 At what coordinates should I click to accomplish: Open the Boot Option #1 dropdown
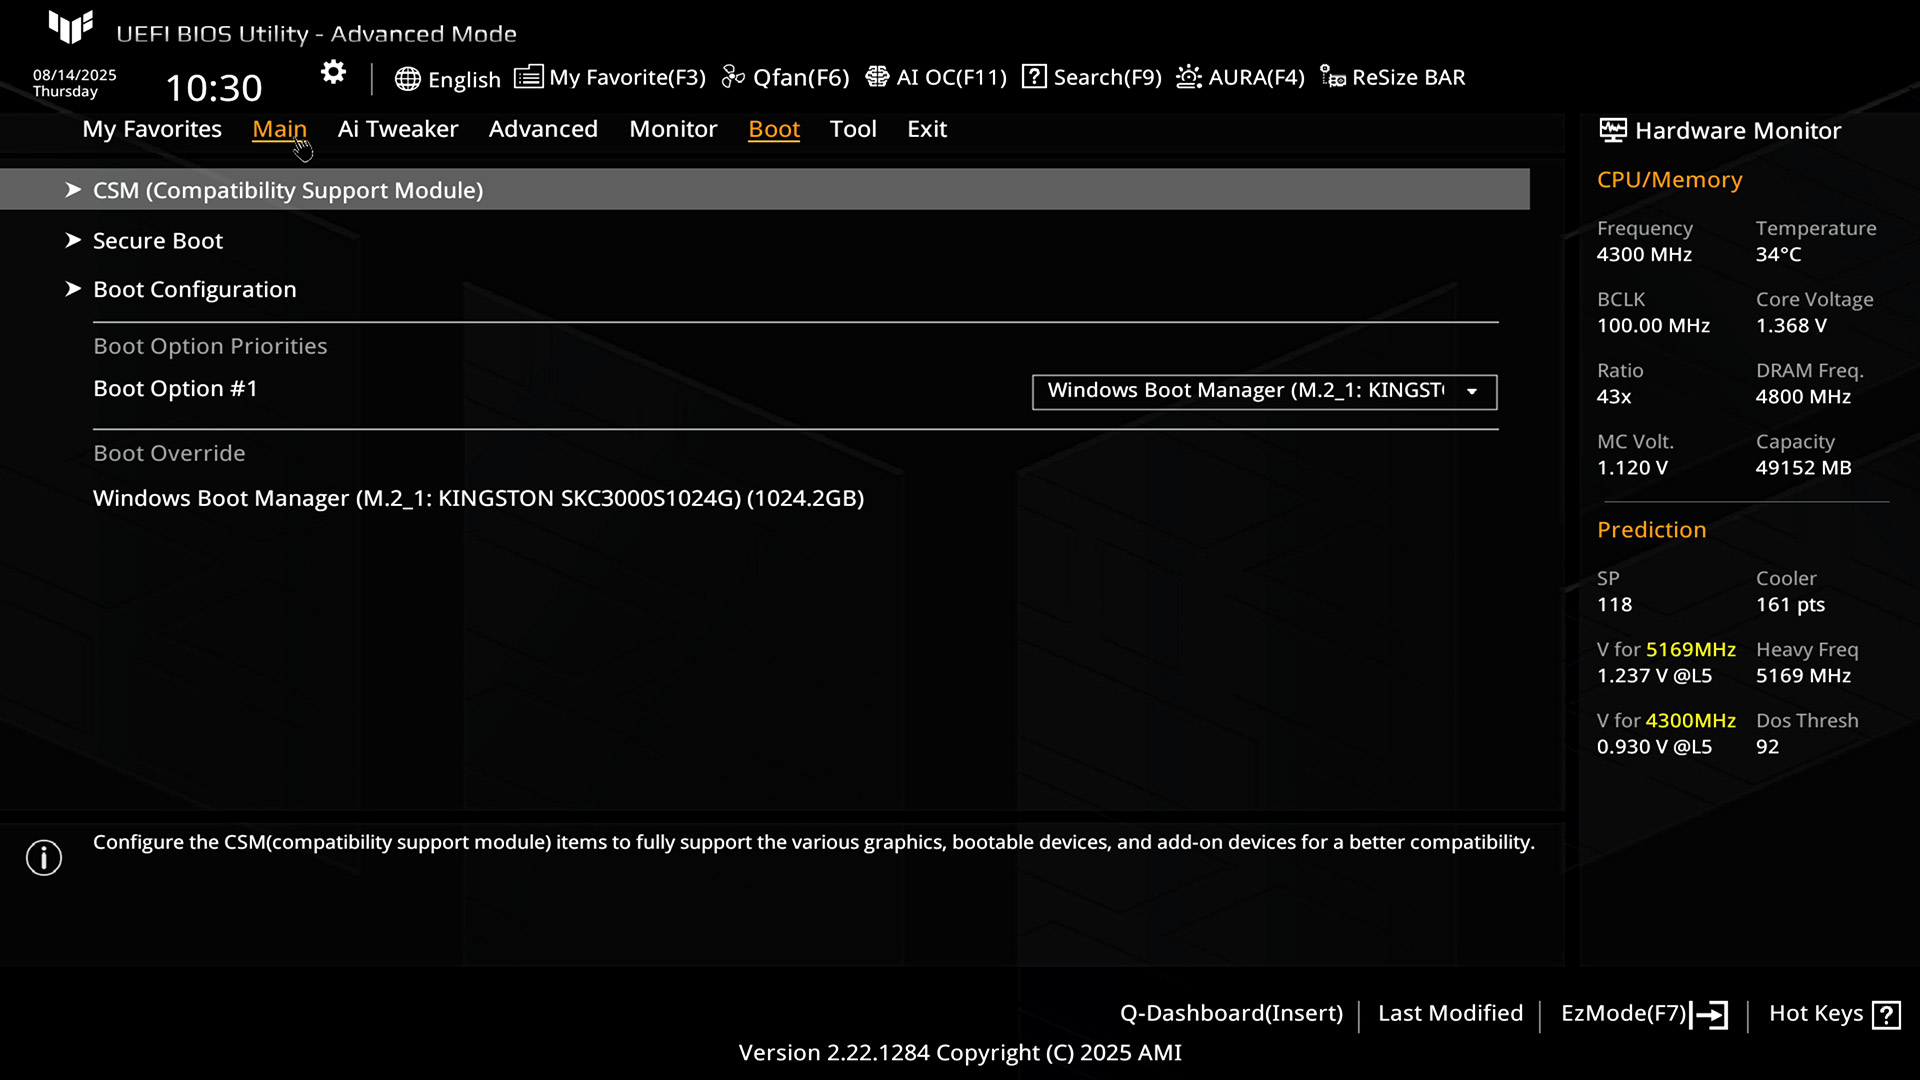[1264, 391]
